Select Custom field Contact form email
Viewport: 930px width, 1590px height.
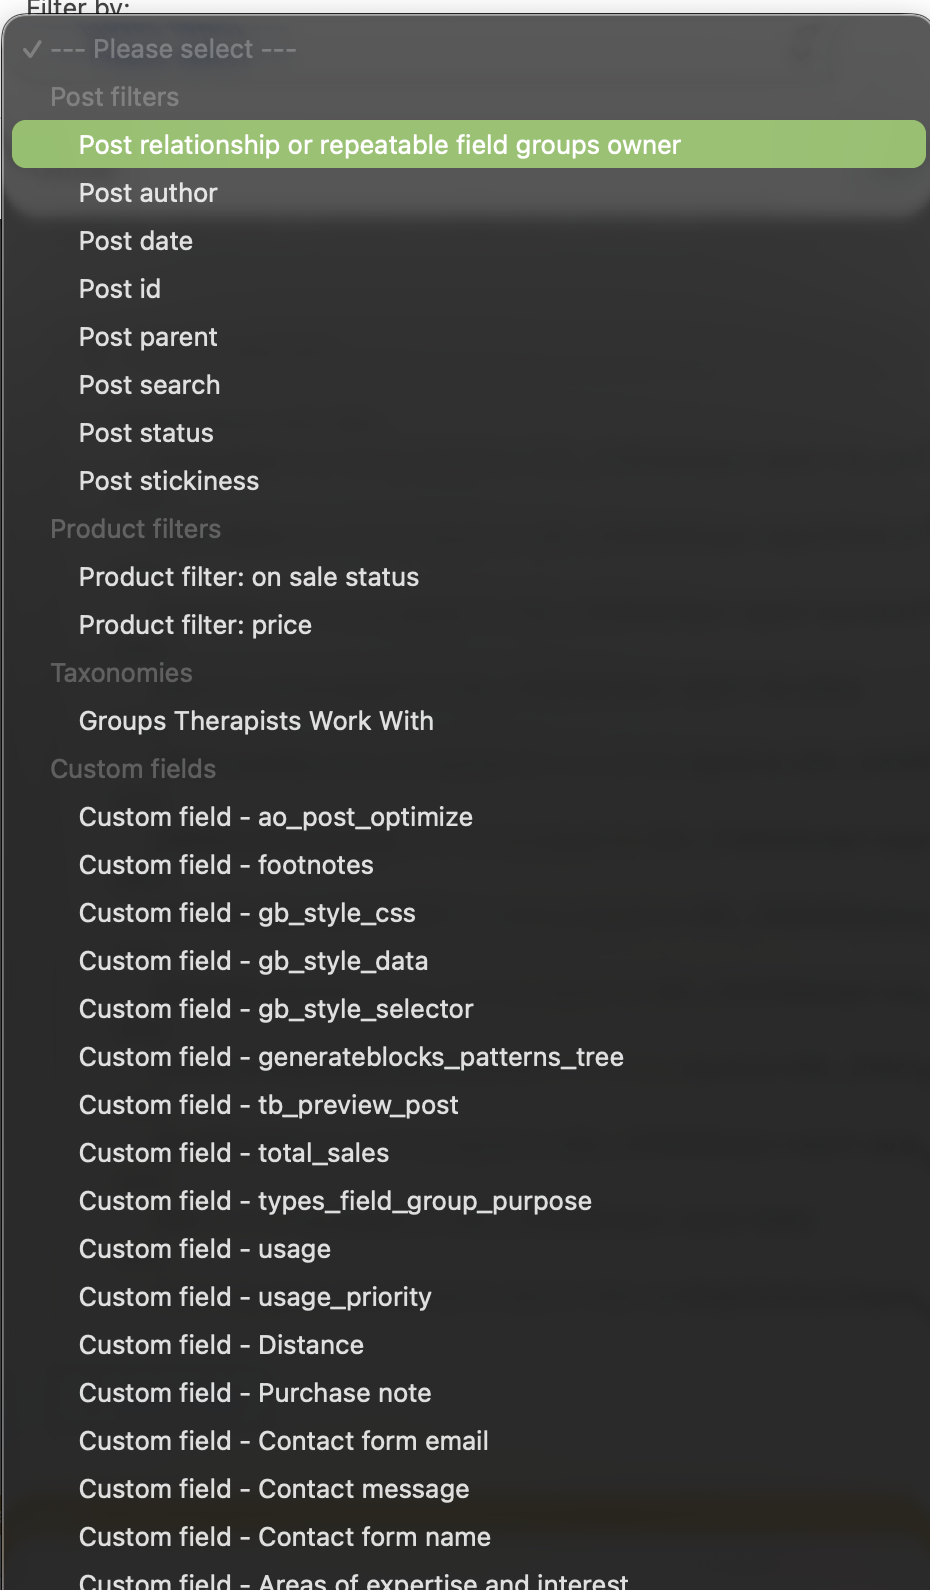[284, 1441]
